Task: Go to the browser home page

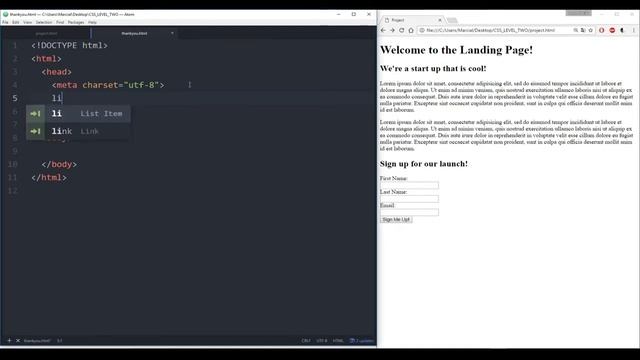Action: pos(411,30)
